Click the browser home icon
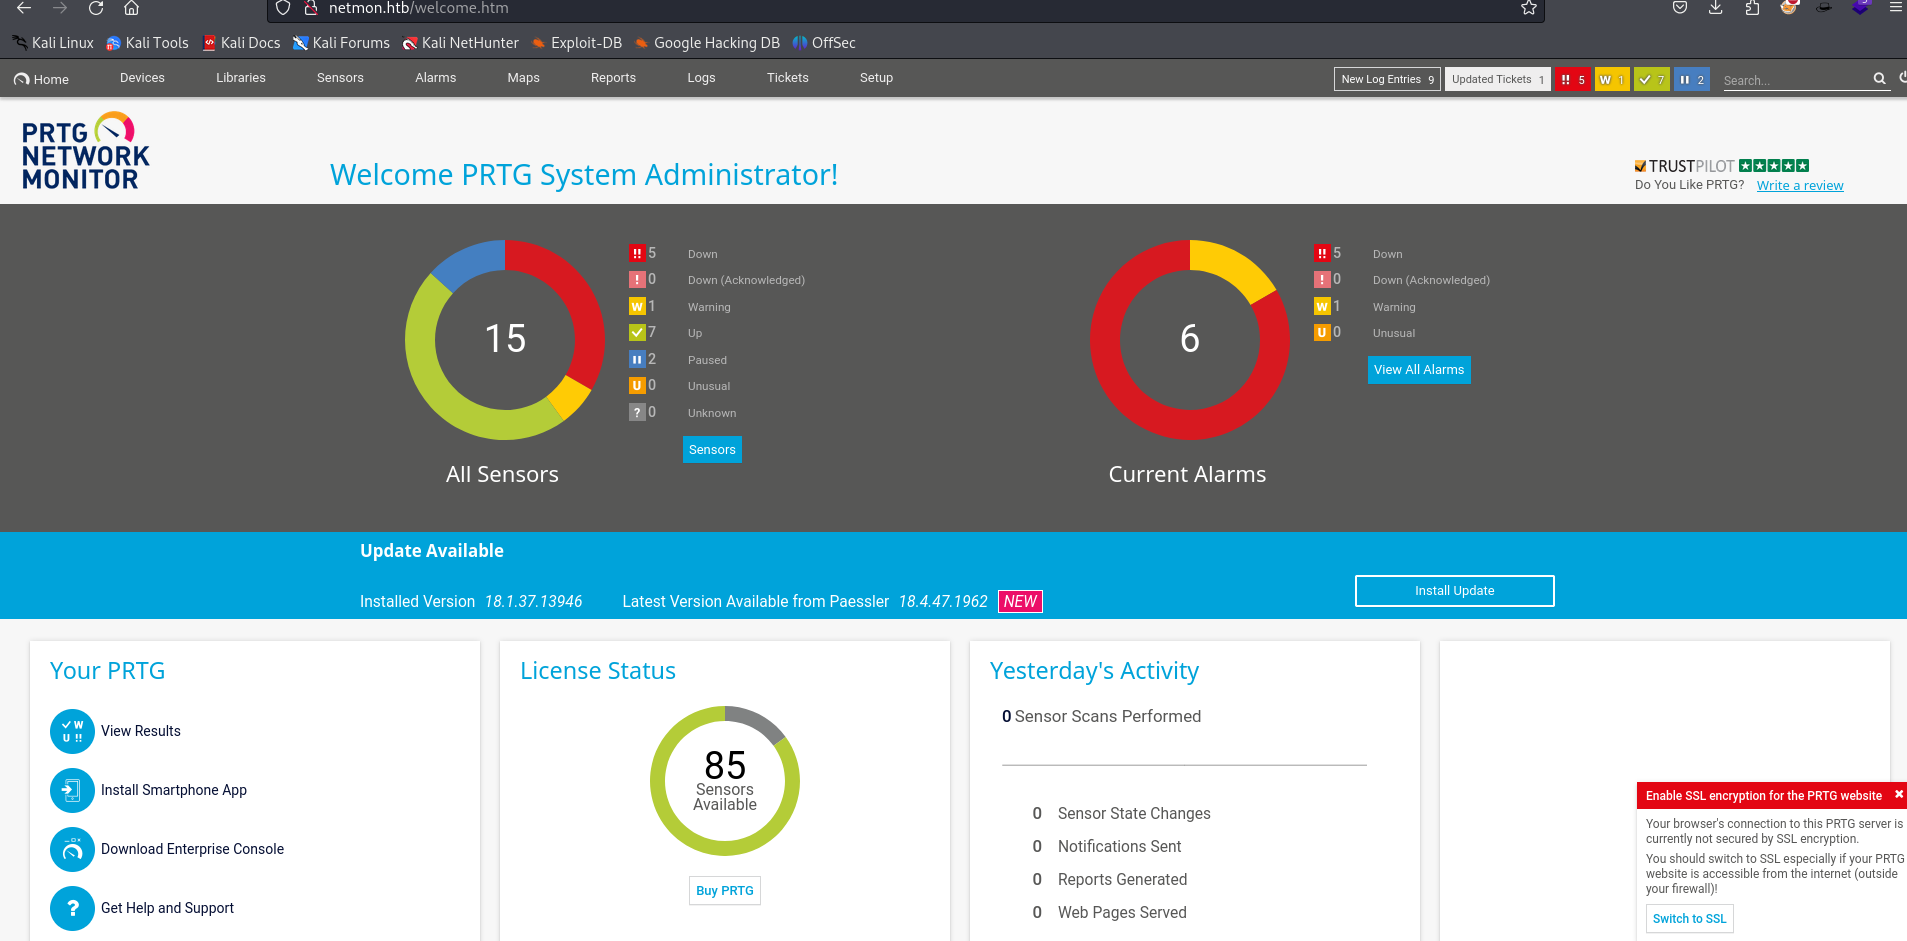This screenshot has width=1907, height=941. tap(131, 8)
